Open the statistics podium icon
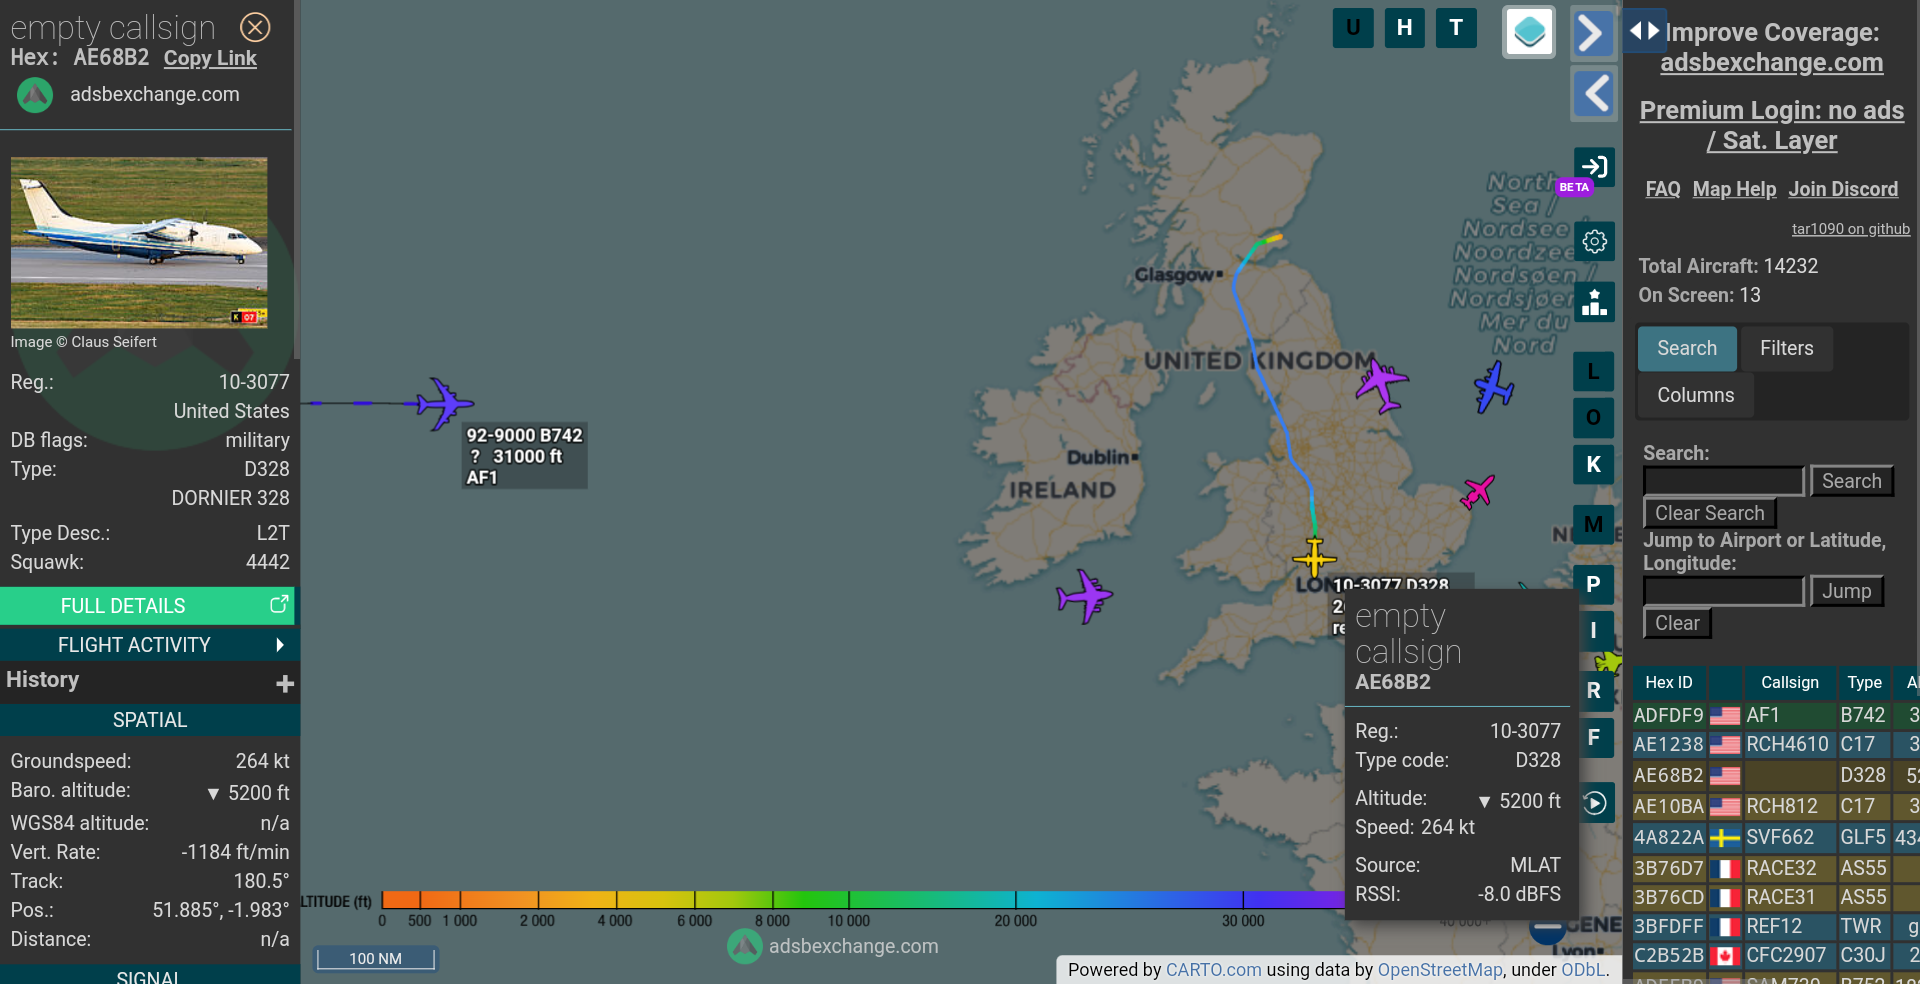Viewport: 1920px width, 984px height. (1594, 302)
